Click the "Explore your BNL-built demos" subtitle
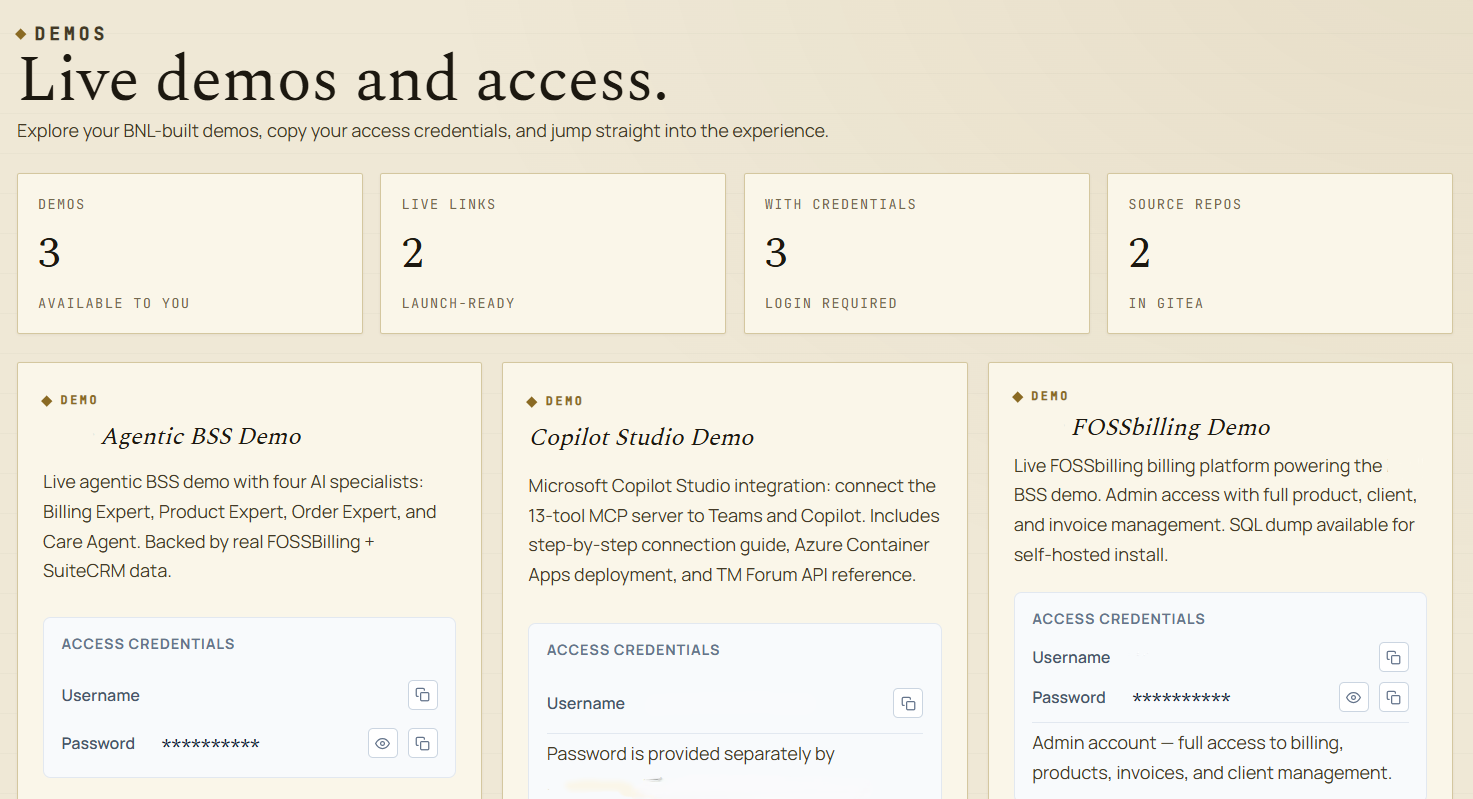Image resolution: width=1473 pixels, height=799 pixels. (423, 131)
